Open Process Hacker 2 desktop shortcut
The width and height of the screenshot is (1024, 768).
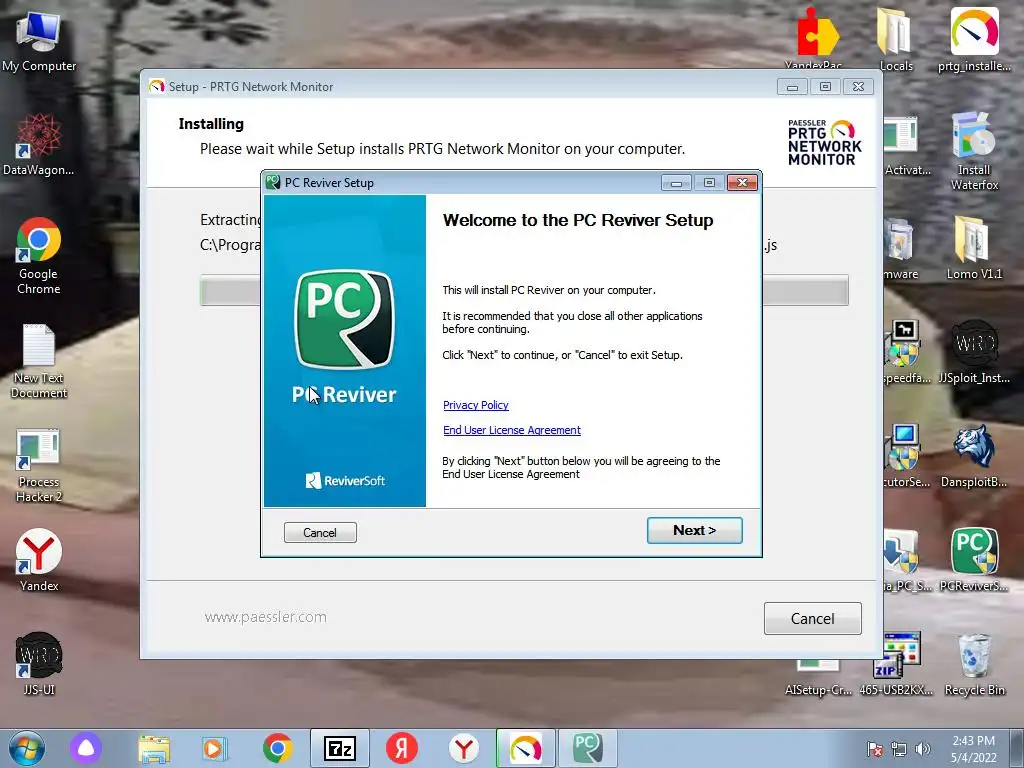tap(39, 466)
